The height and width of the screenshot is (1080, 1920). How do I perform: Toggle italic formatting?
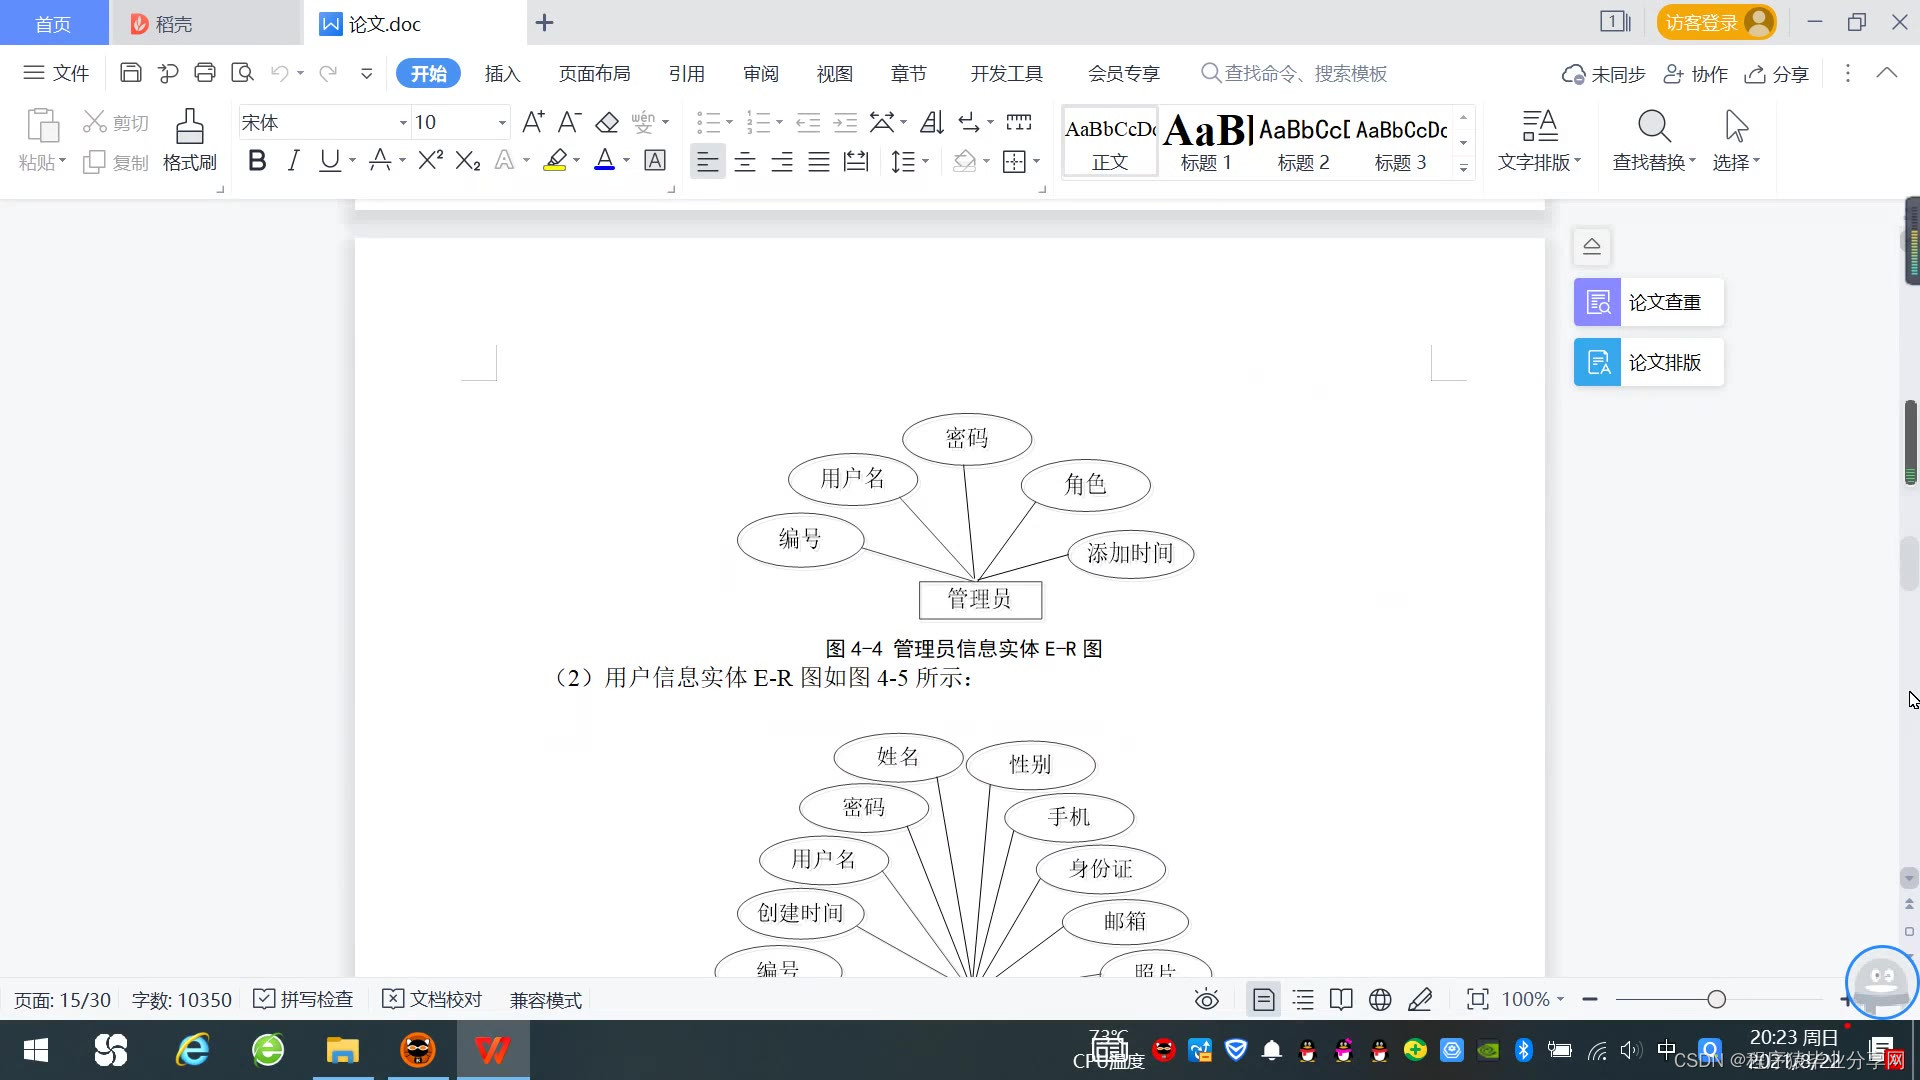point(293,161)
